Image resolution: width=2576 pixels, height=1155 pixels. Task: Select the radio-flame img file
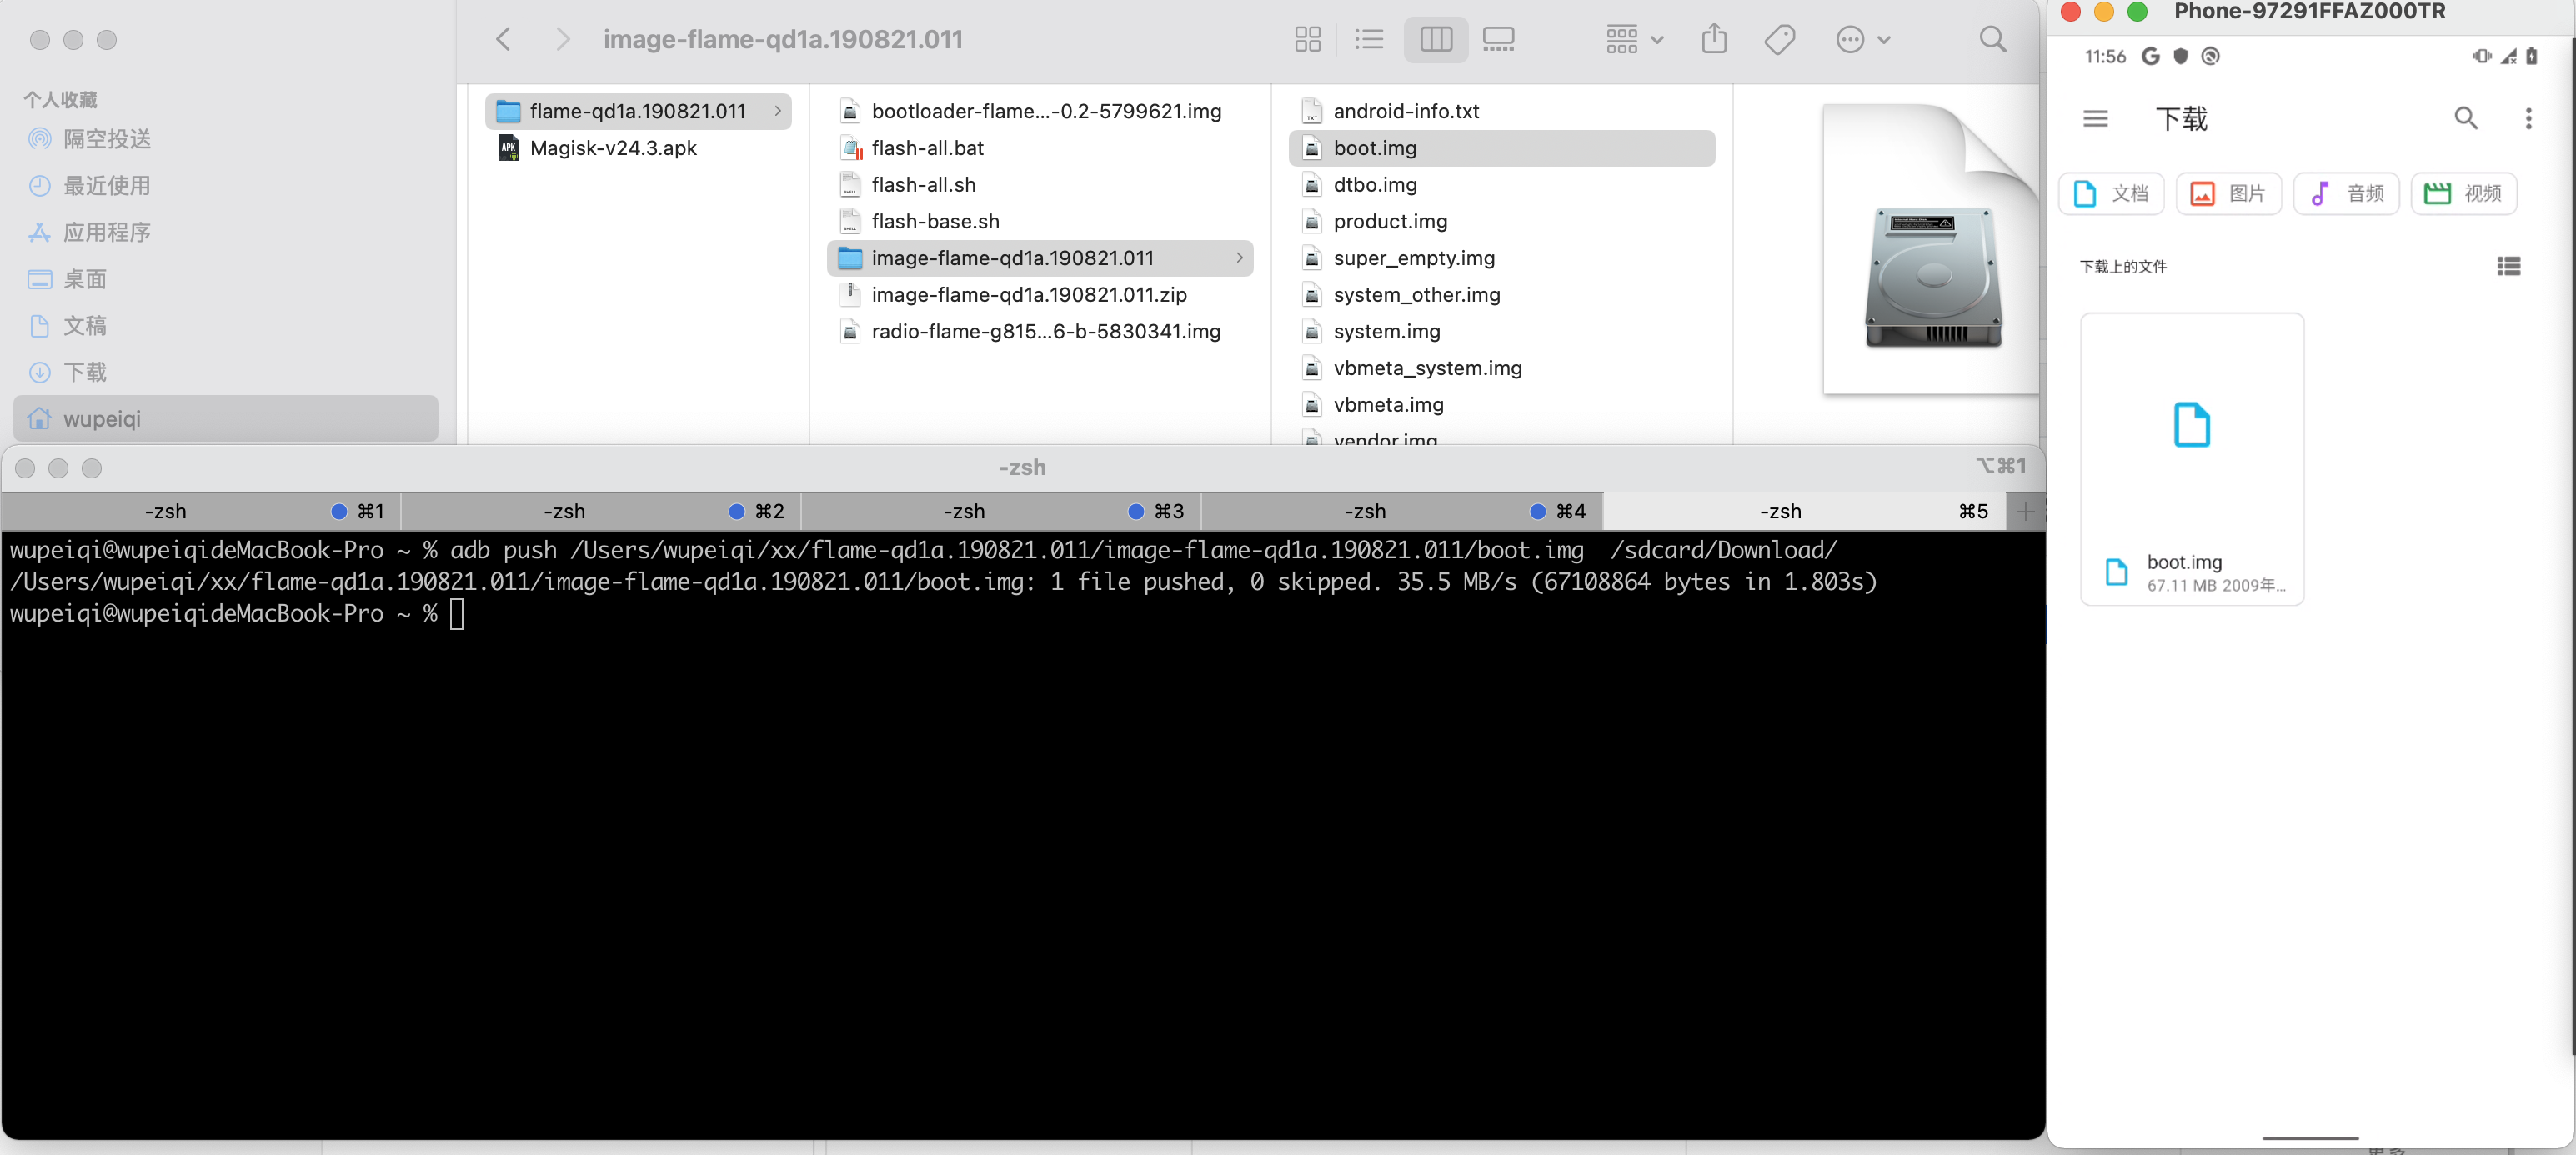(x=1039, y=331)
